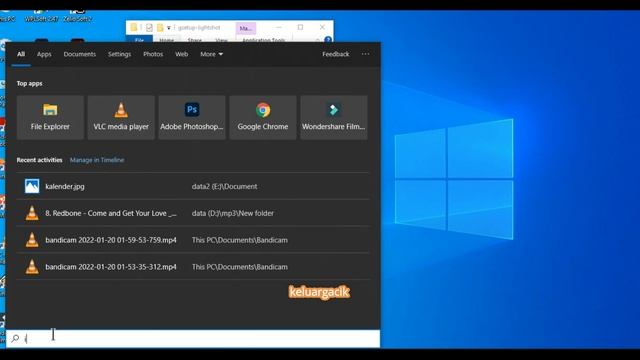Viewport: 640px width, 360px height.
Task: Filter search by Settings tab
Action: tap(120, 54)
